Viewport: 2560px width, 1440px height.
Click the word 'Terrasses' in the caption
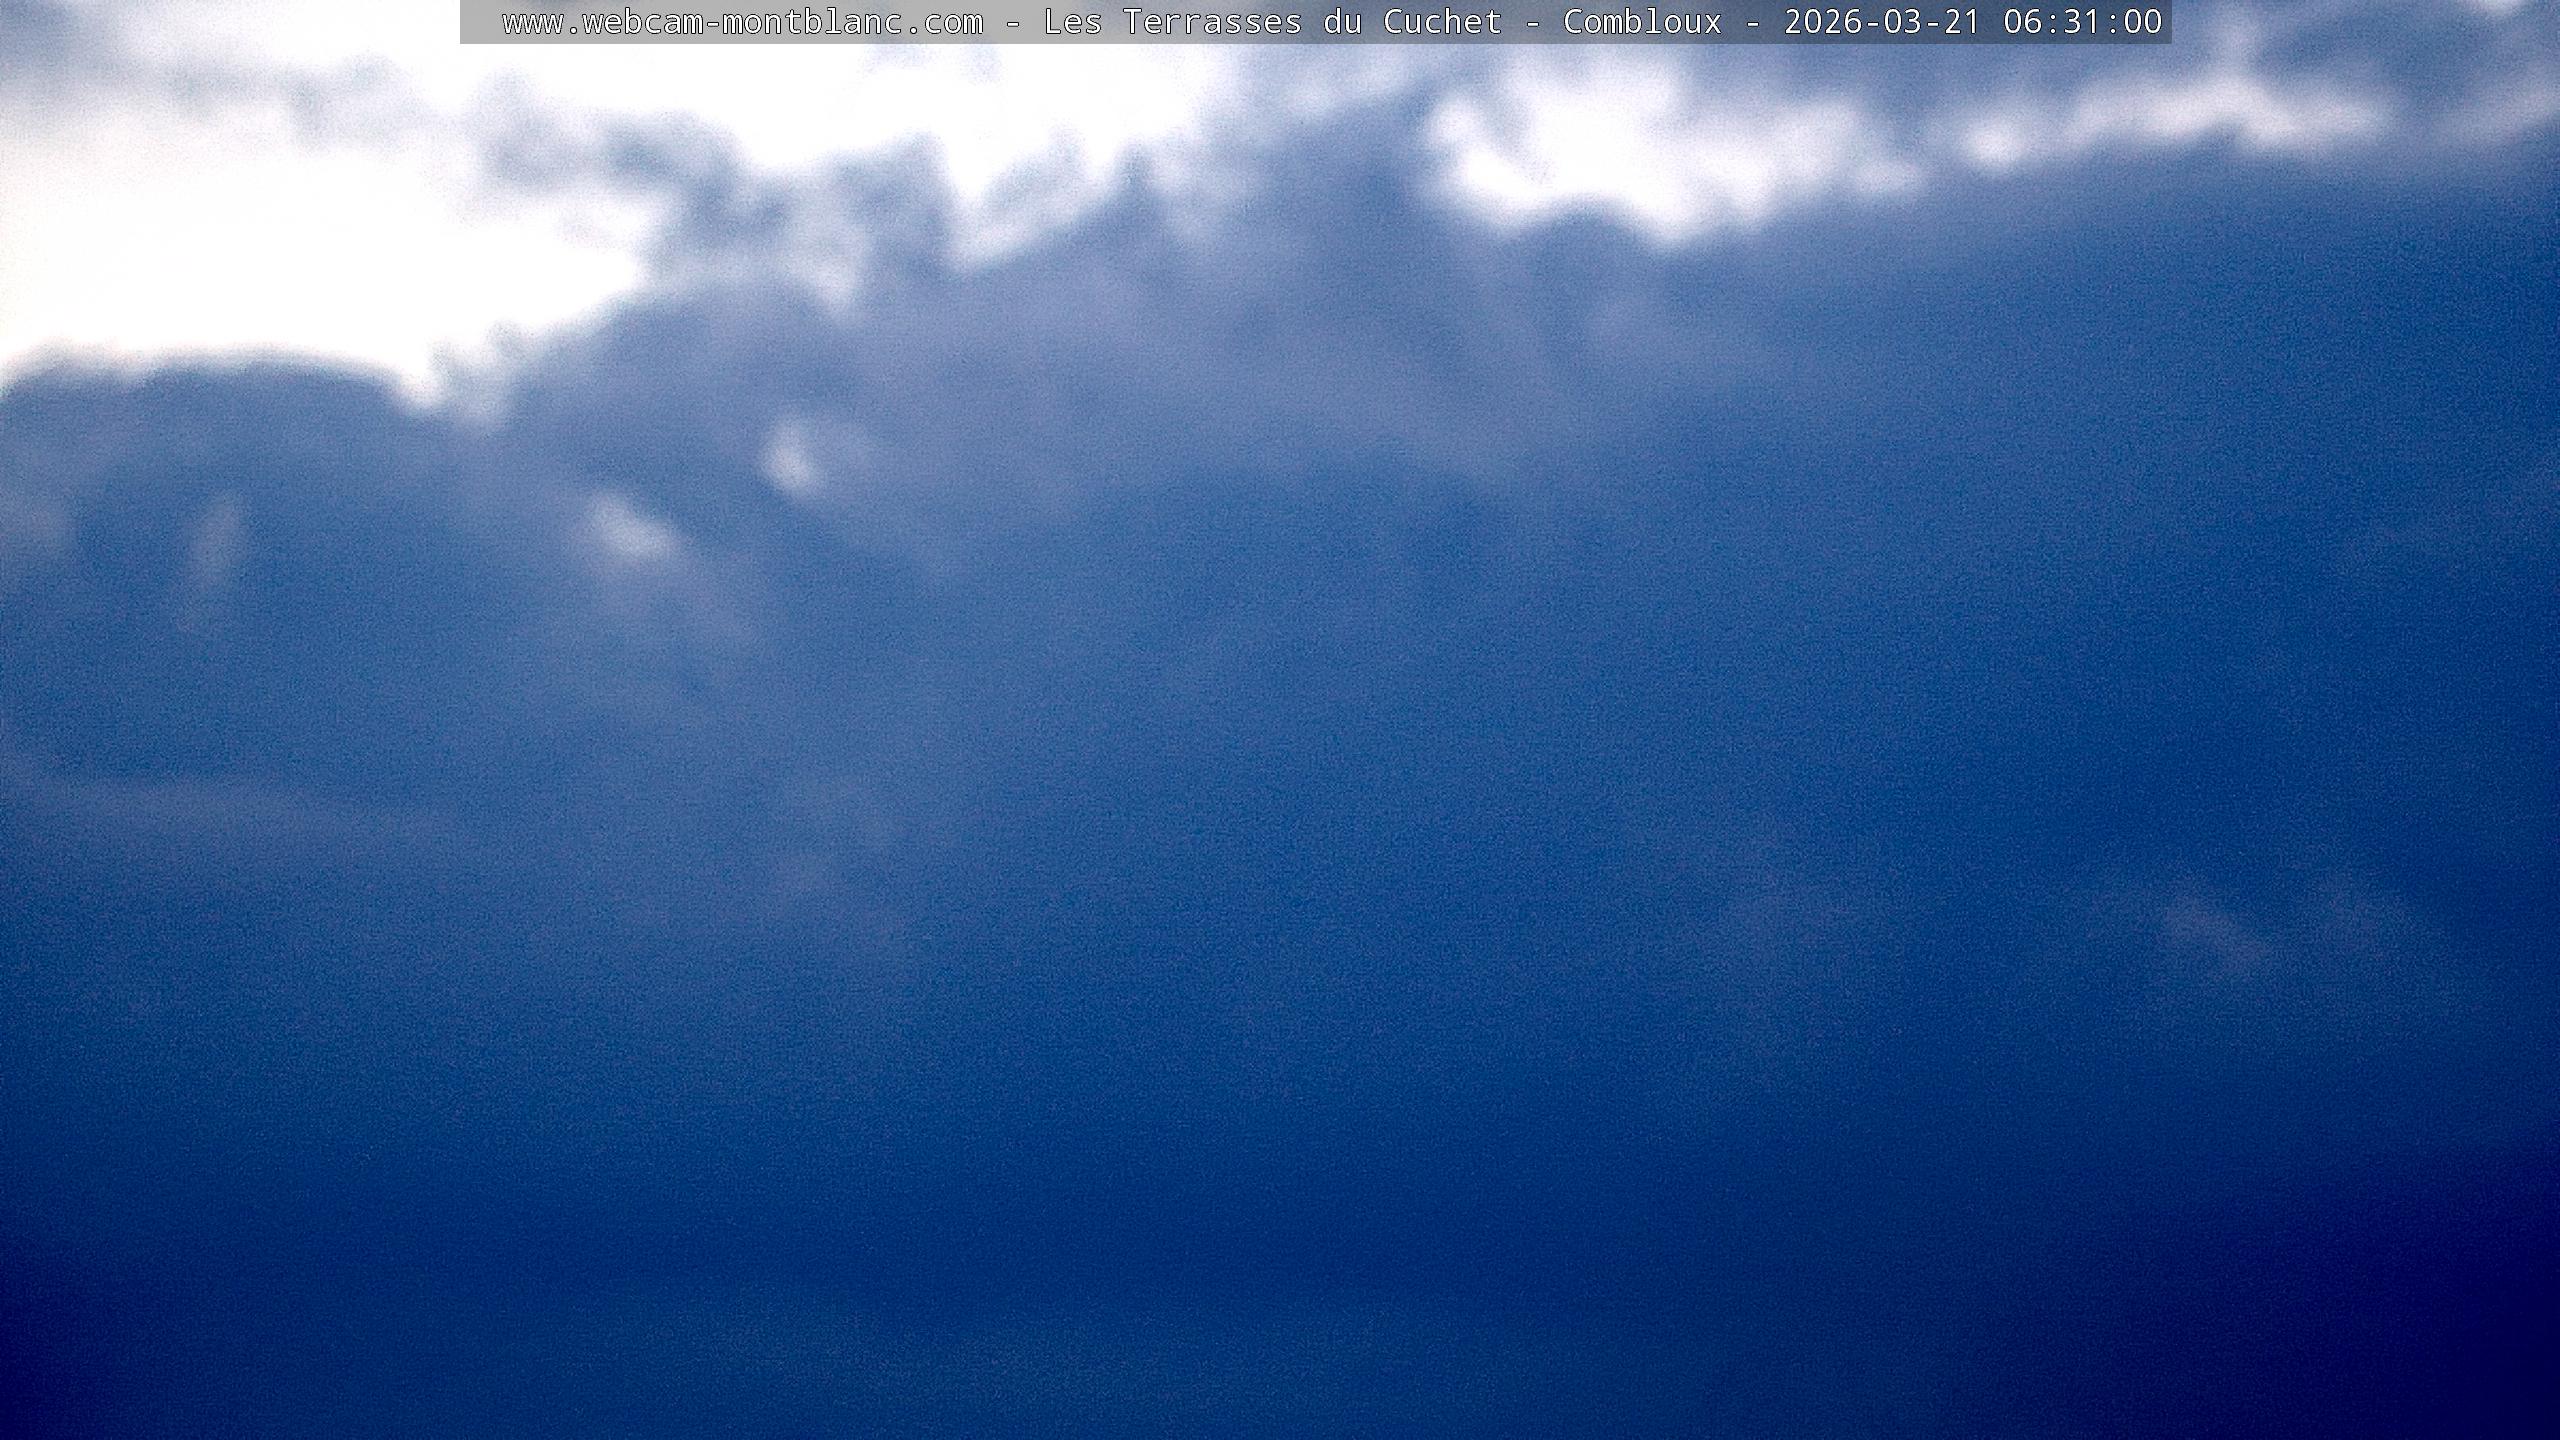point(1212,22)
